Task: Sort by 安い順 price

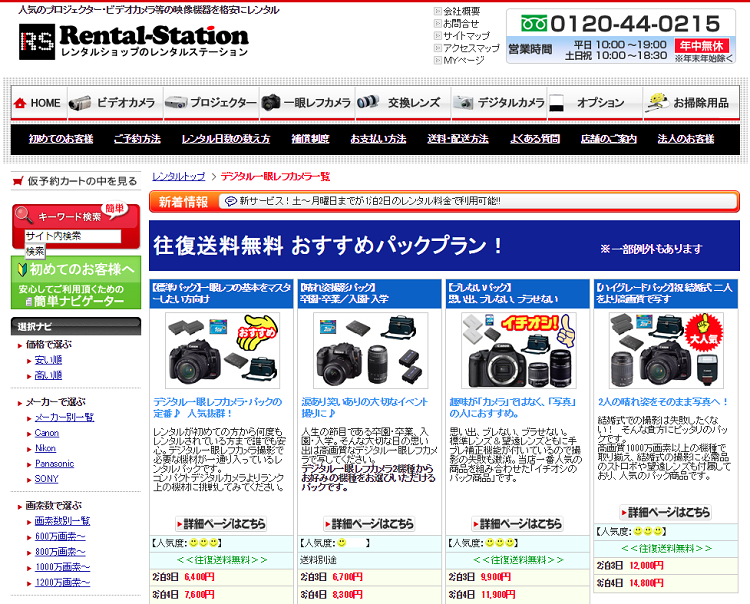Action: tap(48, 360)
